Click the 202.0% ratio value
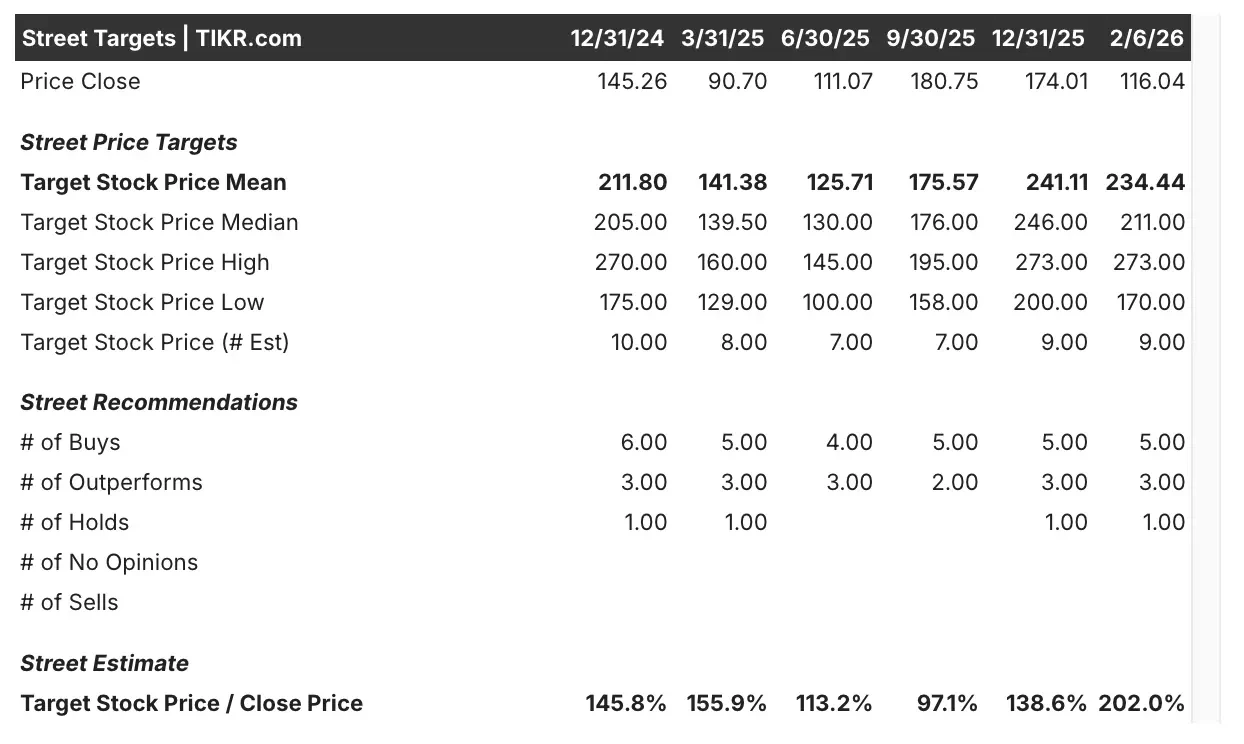This screenshot has height=744, width=1244. coord(1141,703)
